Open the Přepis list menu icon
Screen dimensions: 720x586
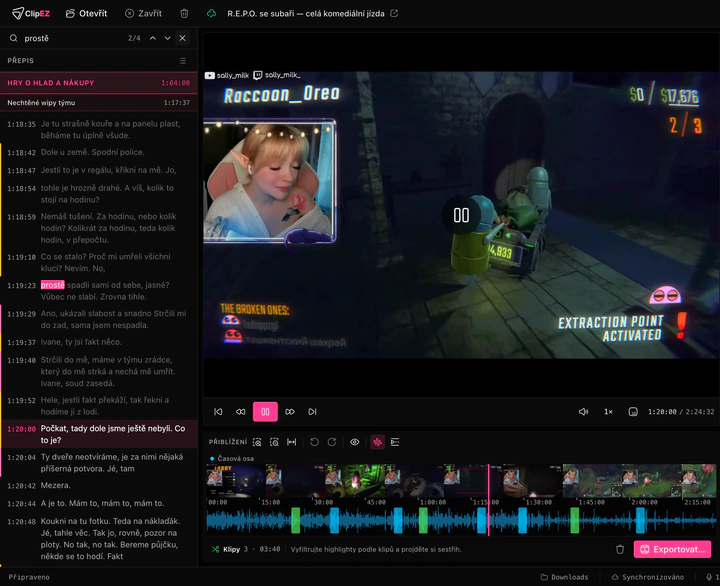click(183, 61)
